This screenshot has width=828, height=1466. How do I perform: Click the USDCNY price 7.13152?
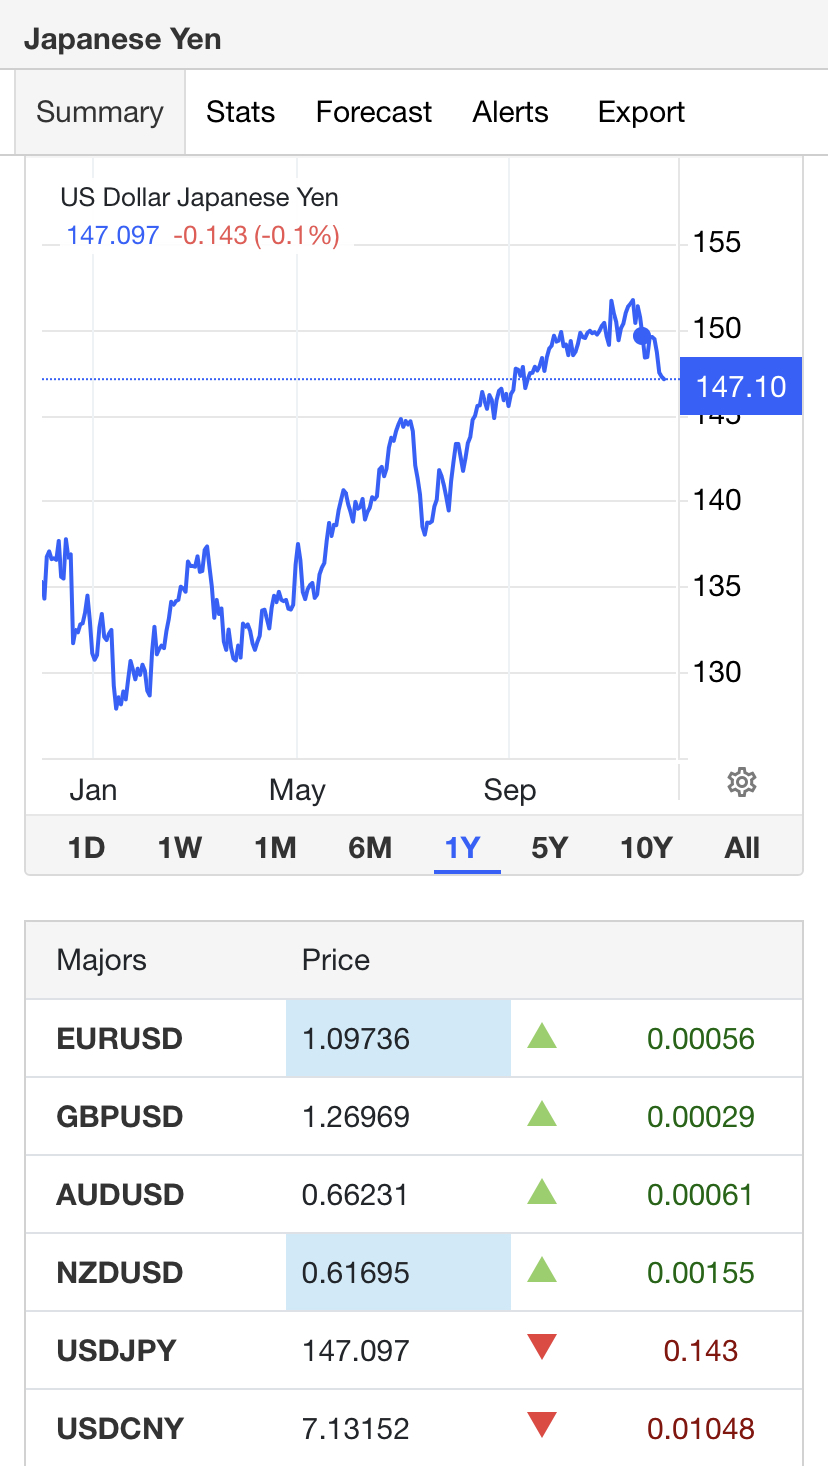click(x=356, y=1428)
